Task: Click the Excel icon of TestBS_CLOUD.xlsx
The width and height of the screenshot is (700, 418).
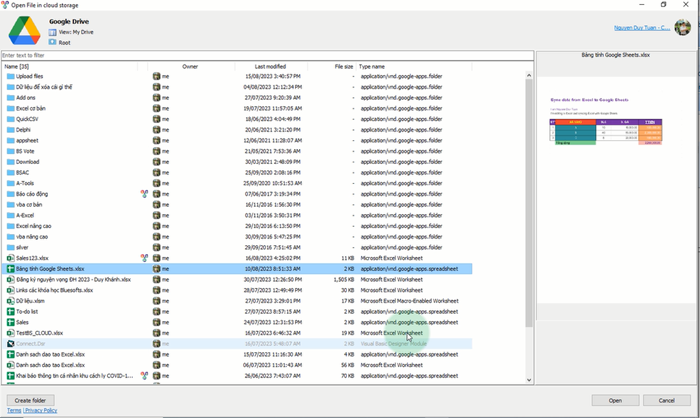Action: pyautogui.click(x=10, y=333)
